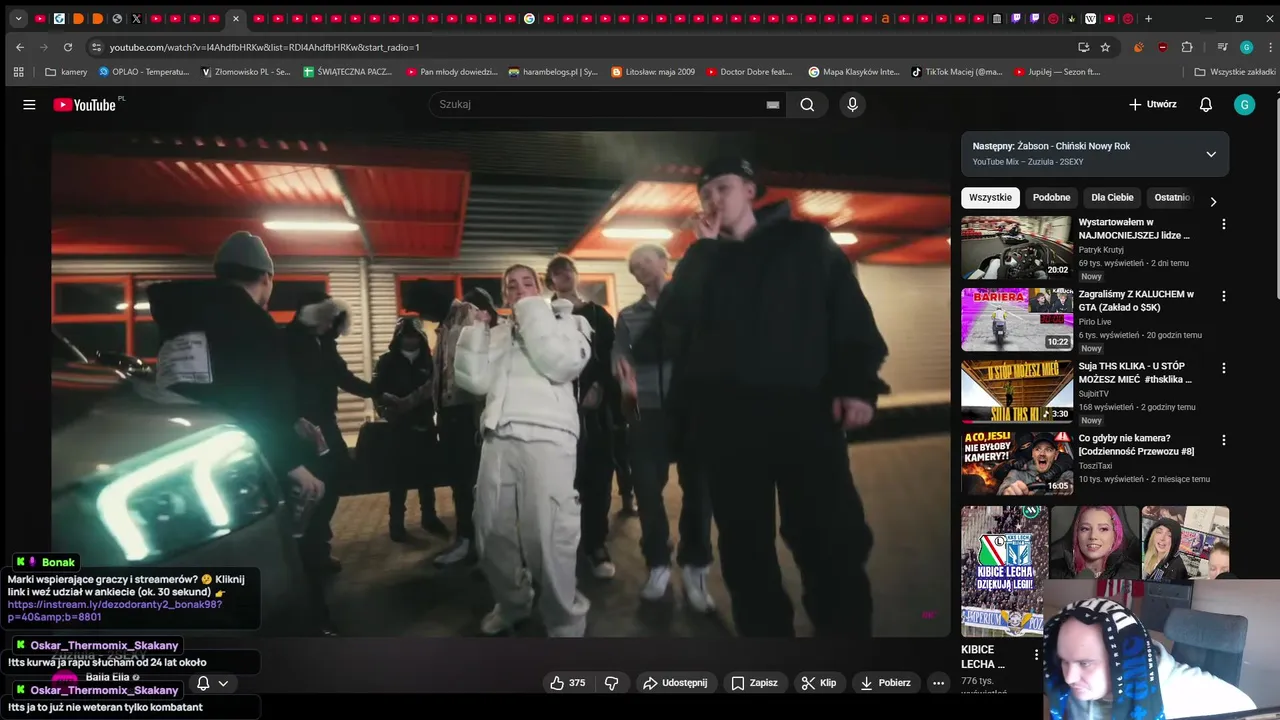Select the Ostatnio filter chip
1280x720 pixels.
[1172, 198]
